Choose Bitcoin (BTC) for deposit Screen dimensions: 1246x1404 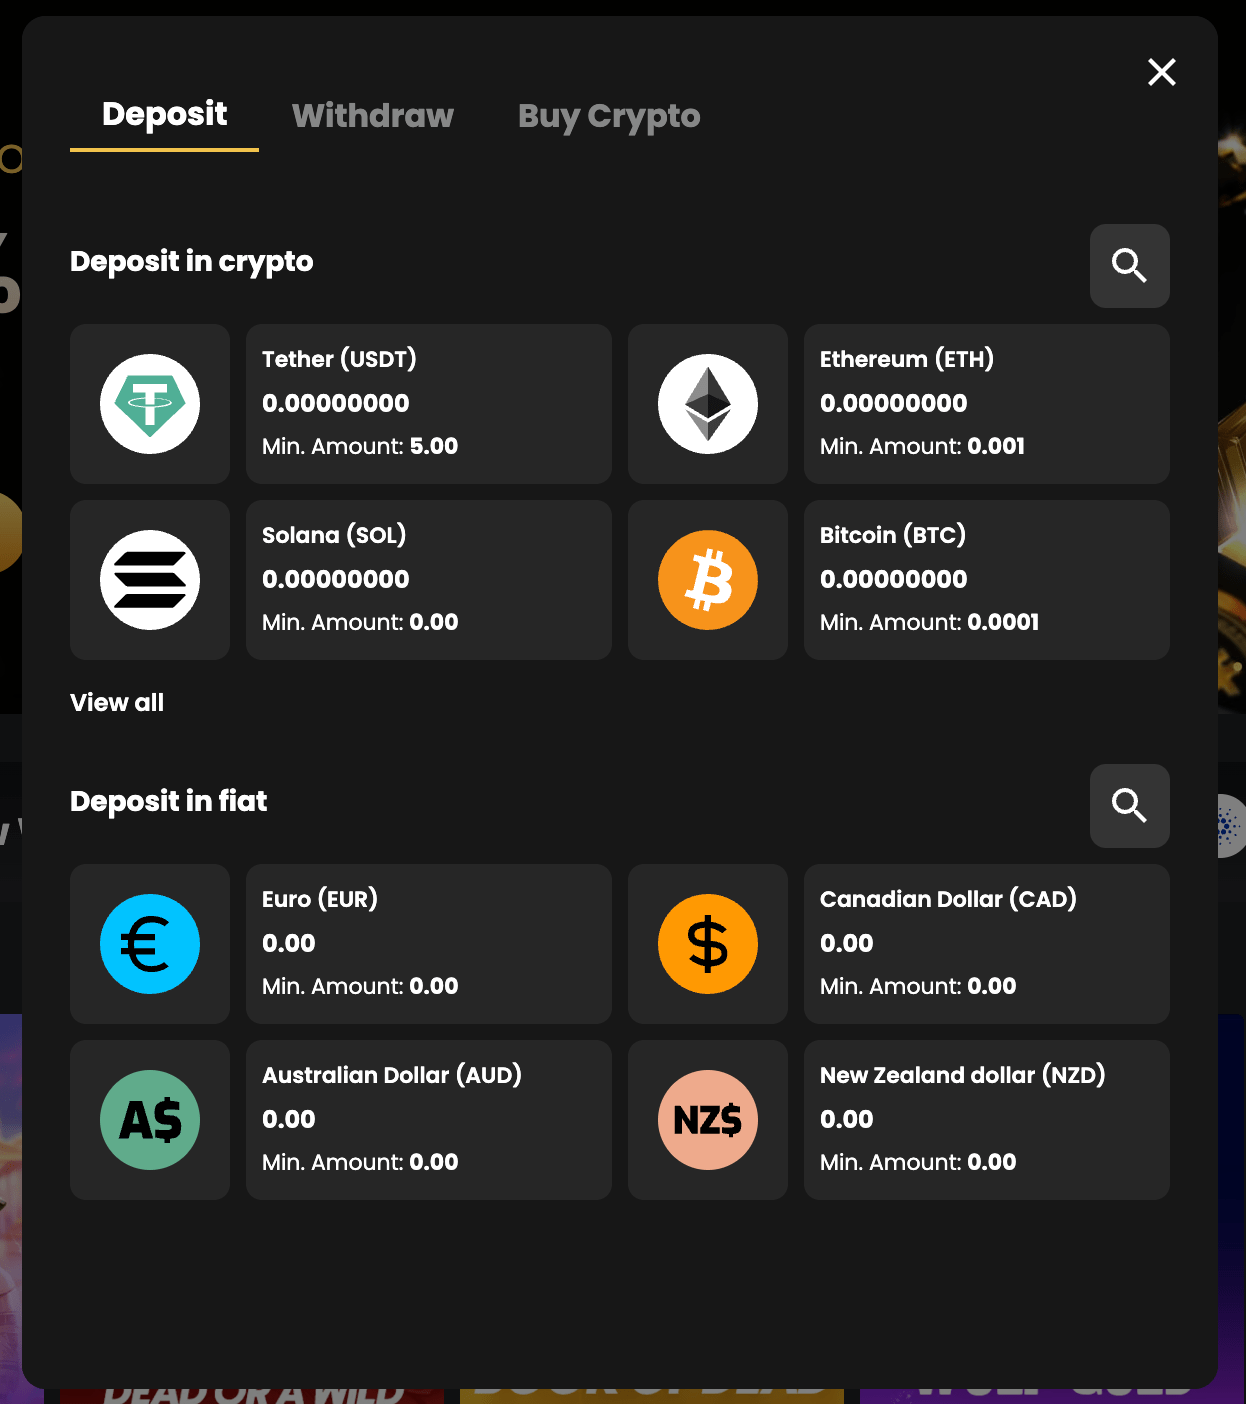coord(986,580)
